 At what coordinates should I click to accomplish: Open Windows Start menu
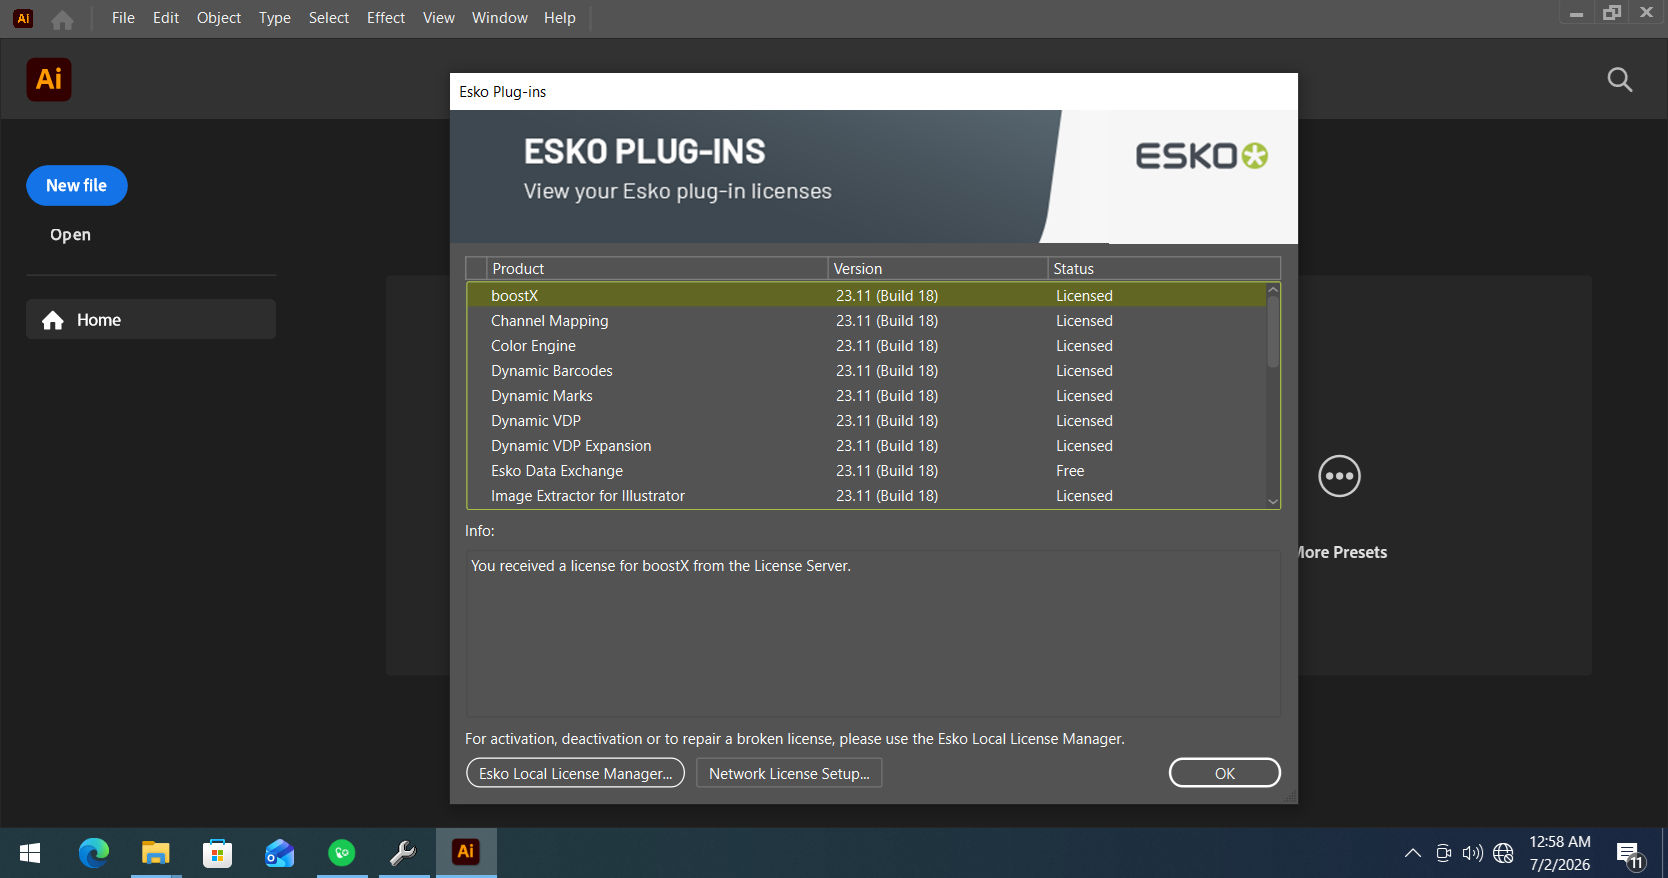click(30, 853)
